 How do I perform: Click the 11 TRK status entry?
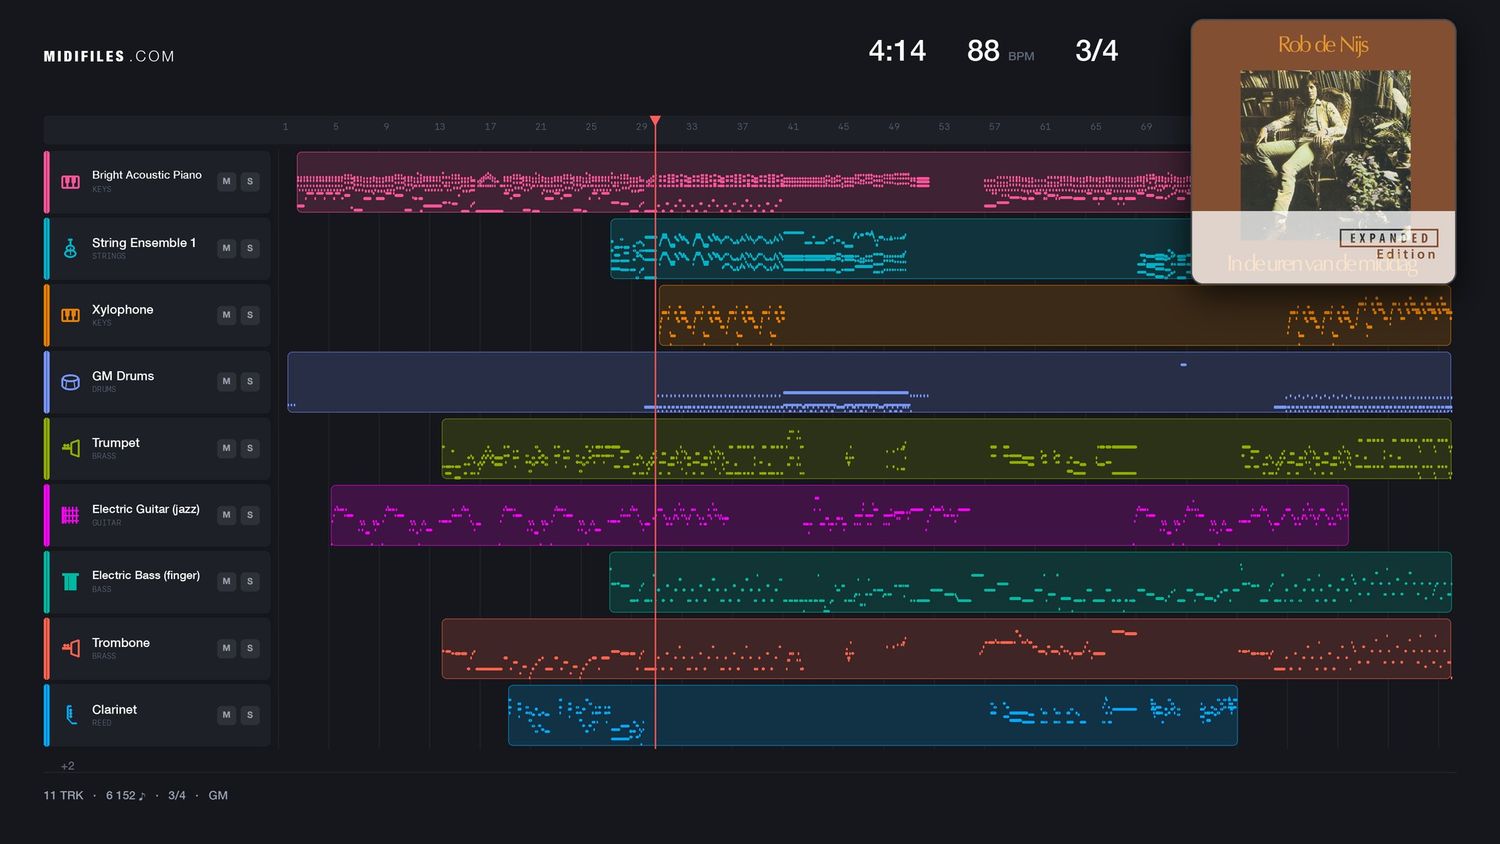pos(63,796)
